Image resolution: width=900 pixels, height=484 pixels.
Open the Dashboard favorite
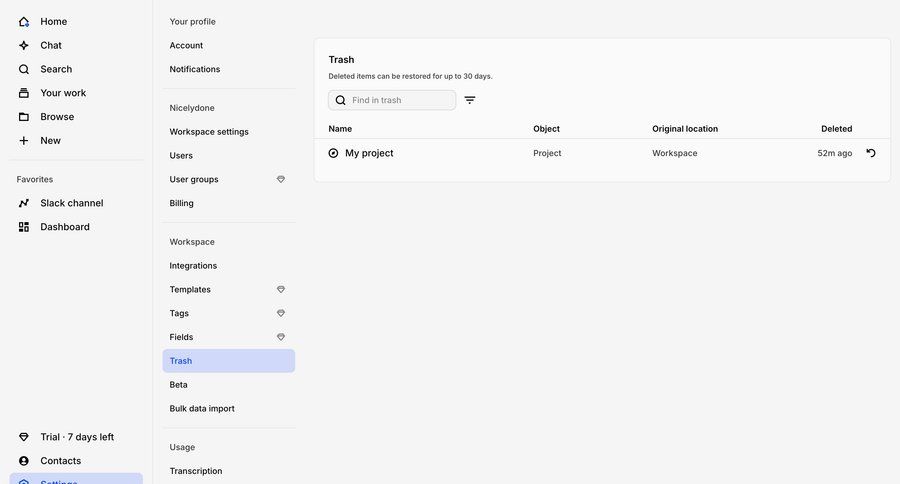[x=64, y=227]
